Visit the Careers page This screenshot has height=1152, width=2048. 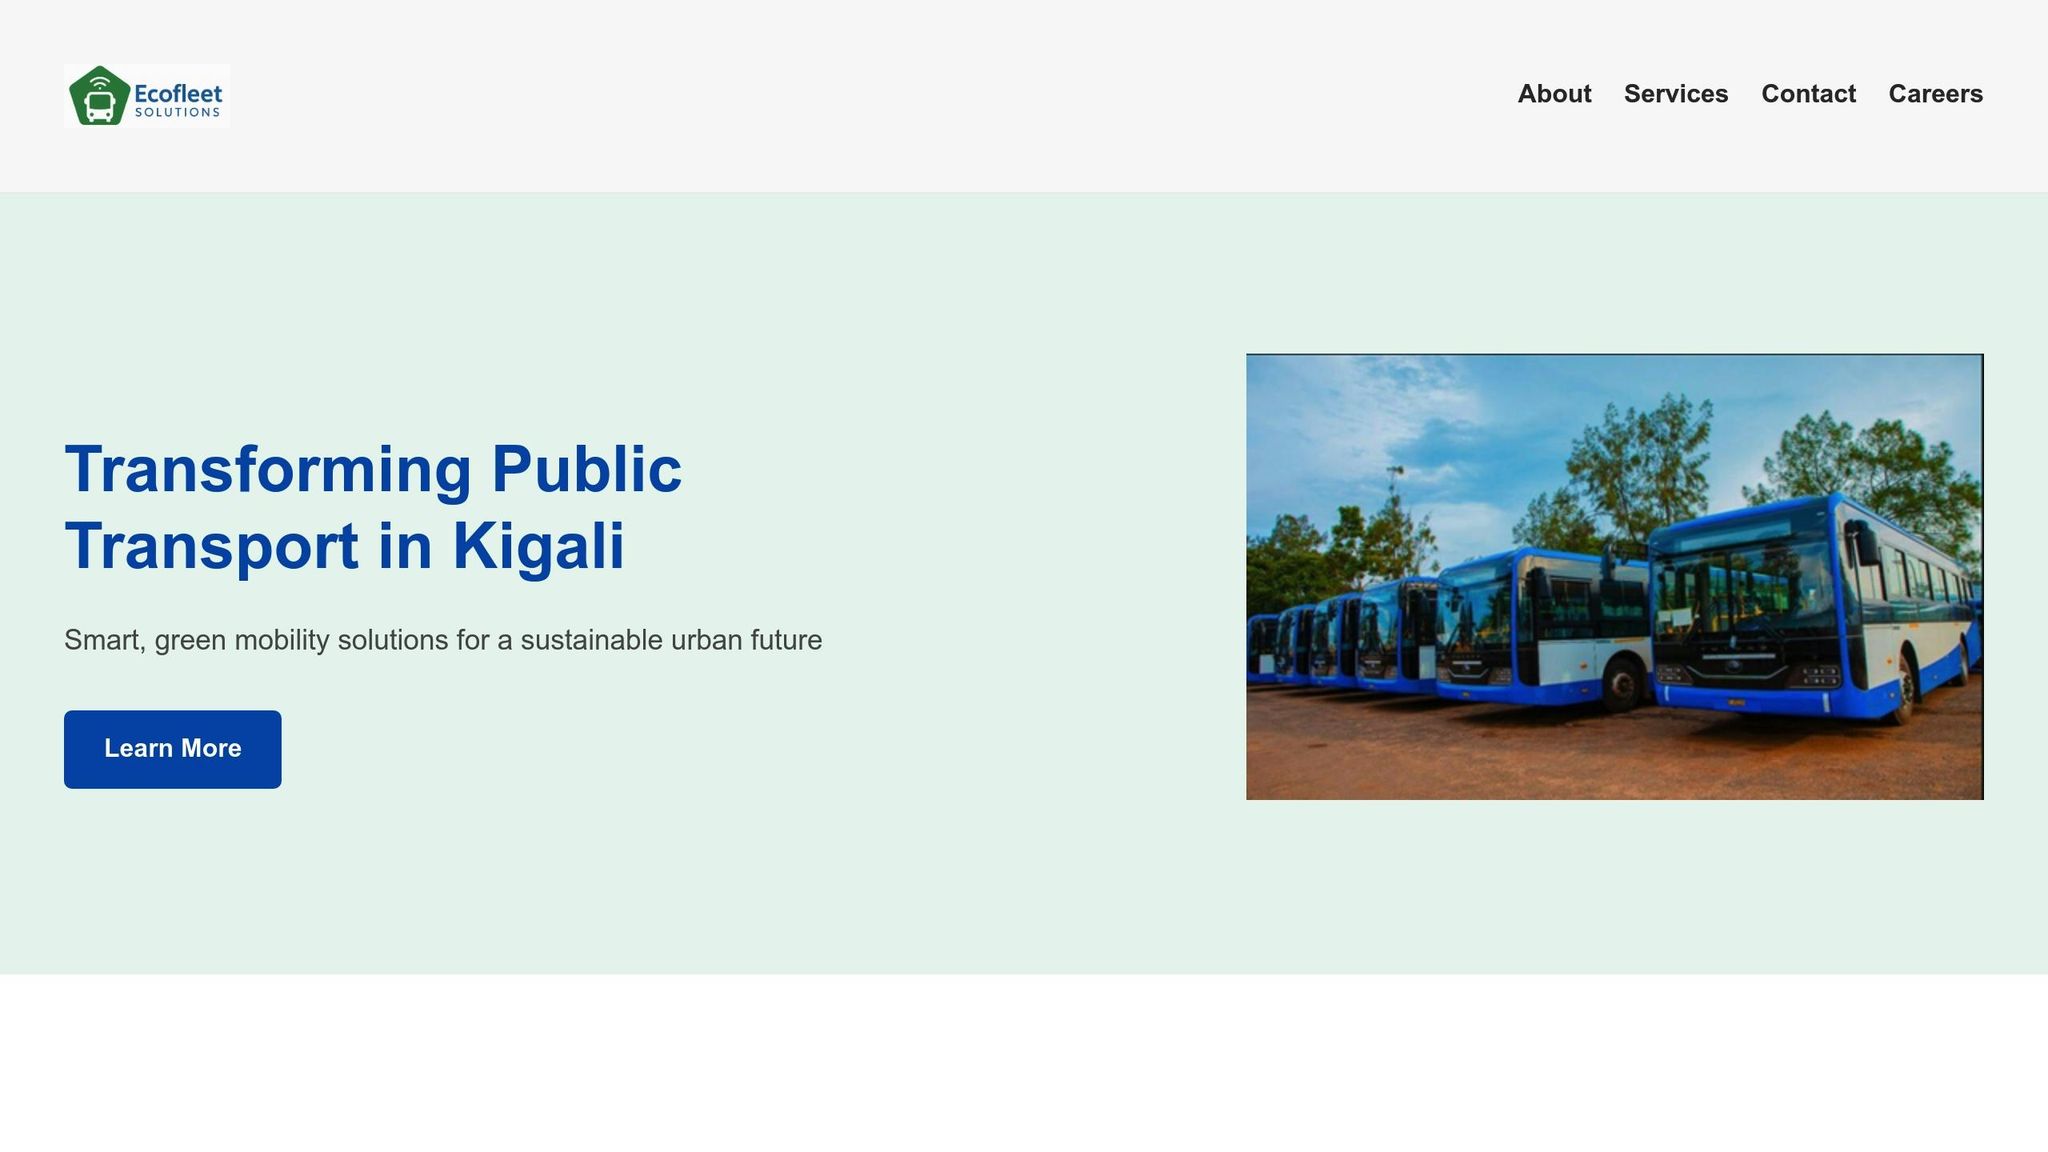click(x=1935, y=94)
